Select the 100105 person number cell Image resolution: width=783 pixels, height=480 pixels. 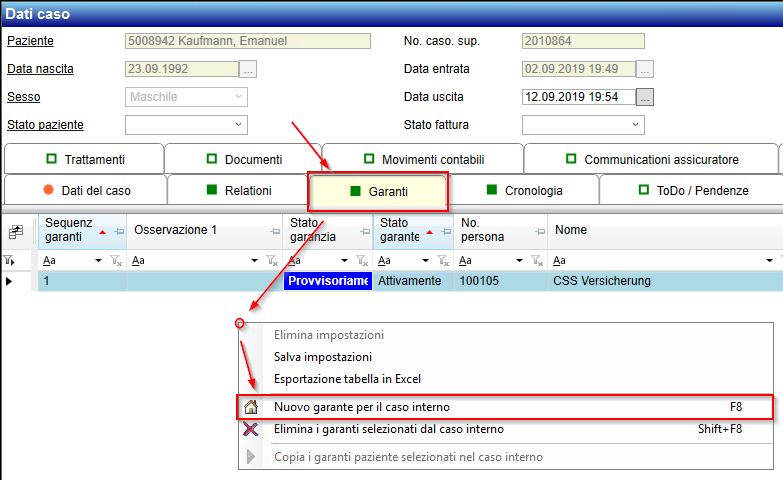[501, 281]
